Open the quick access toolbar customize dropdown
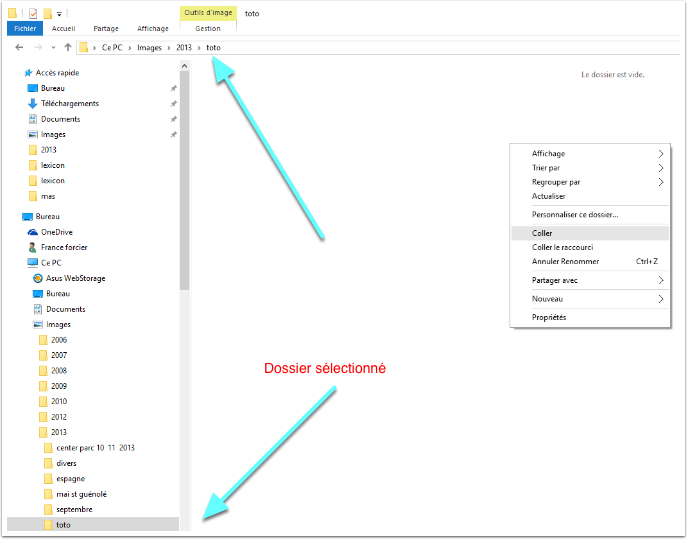 click(59, 14)
